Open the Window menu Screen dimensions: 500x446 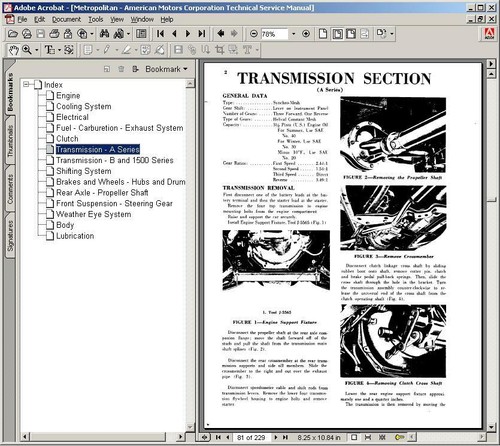[x=142, y=20]
